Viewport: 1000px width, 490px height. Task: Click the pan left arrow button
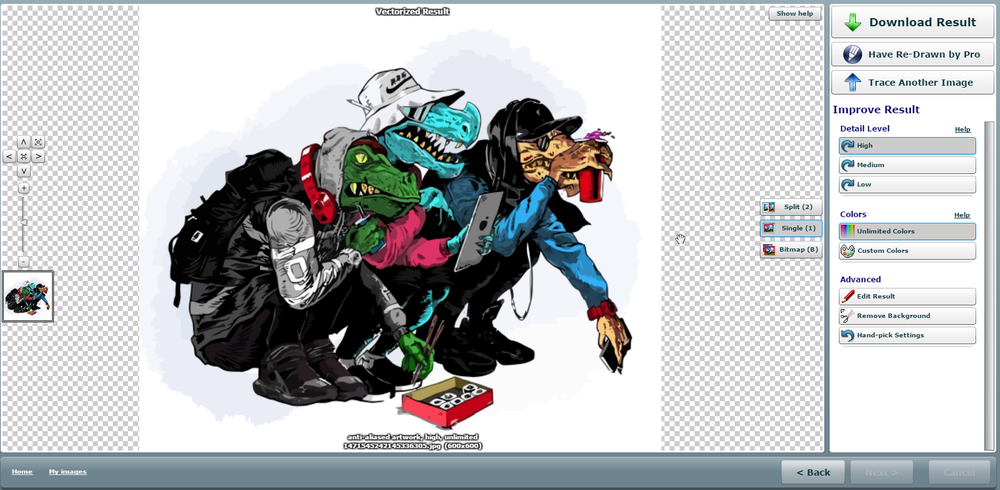tap(9, 156)
